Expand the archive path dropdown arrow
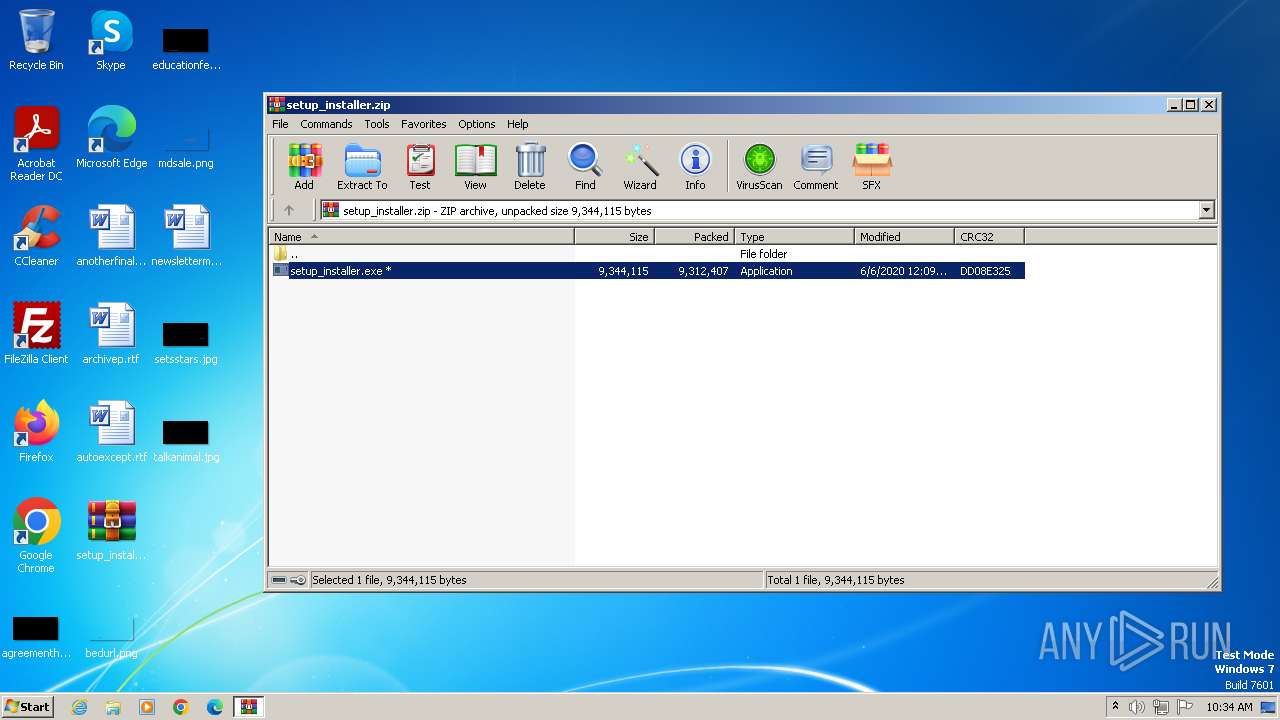The width and height of the screenshot is (1280, 720). 1206,210
